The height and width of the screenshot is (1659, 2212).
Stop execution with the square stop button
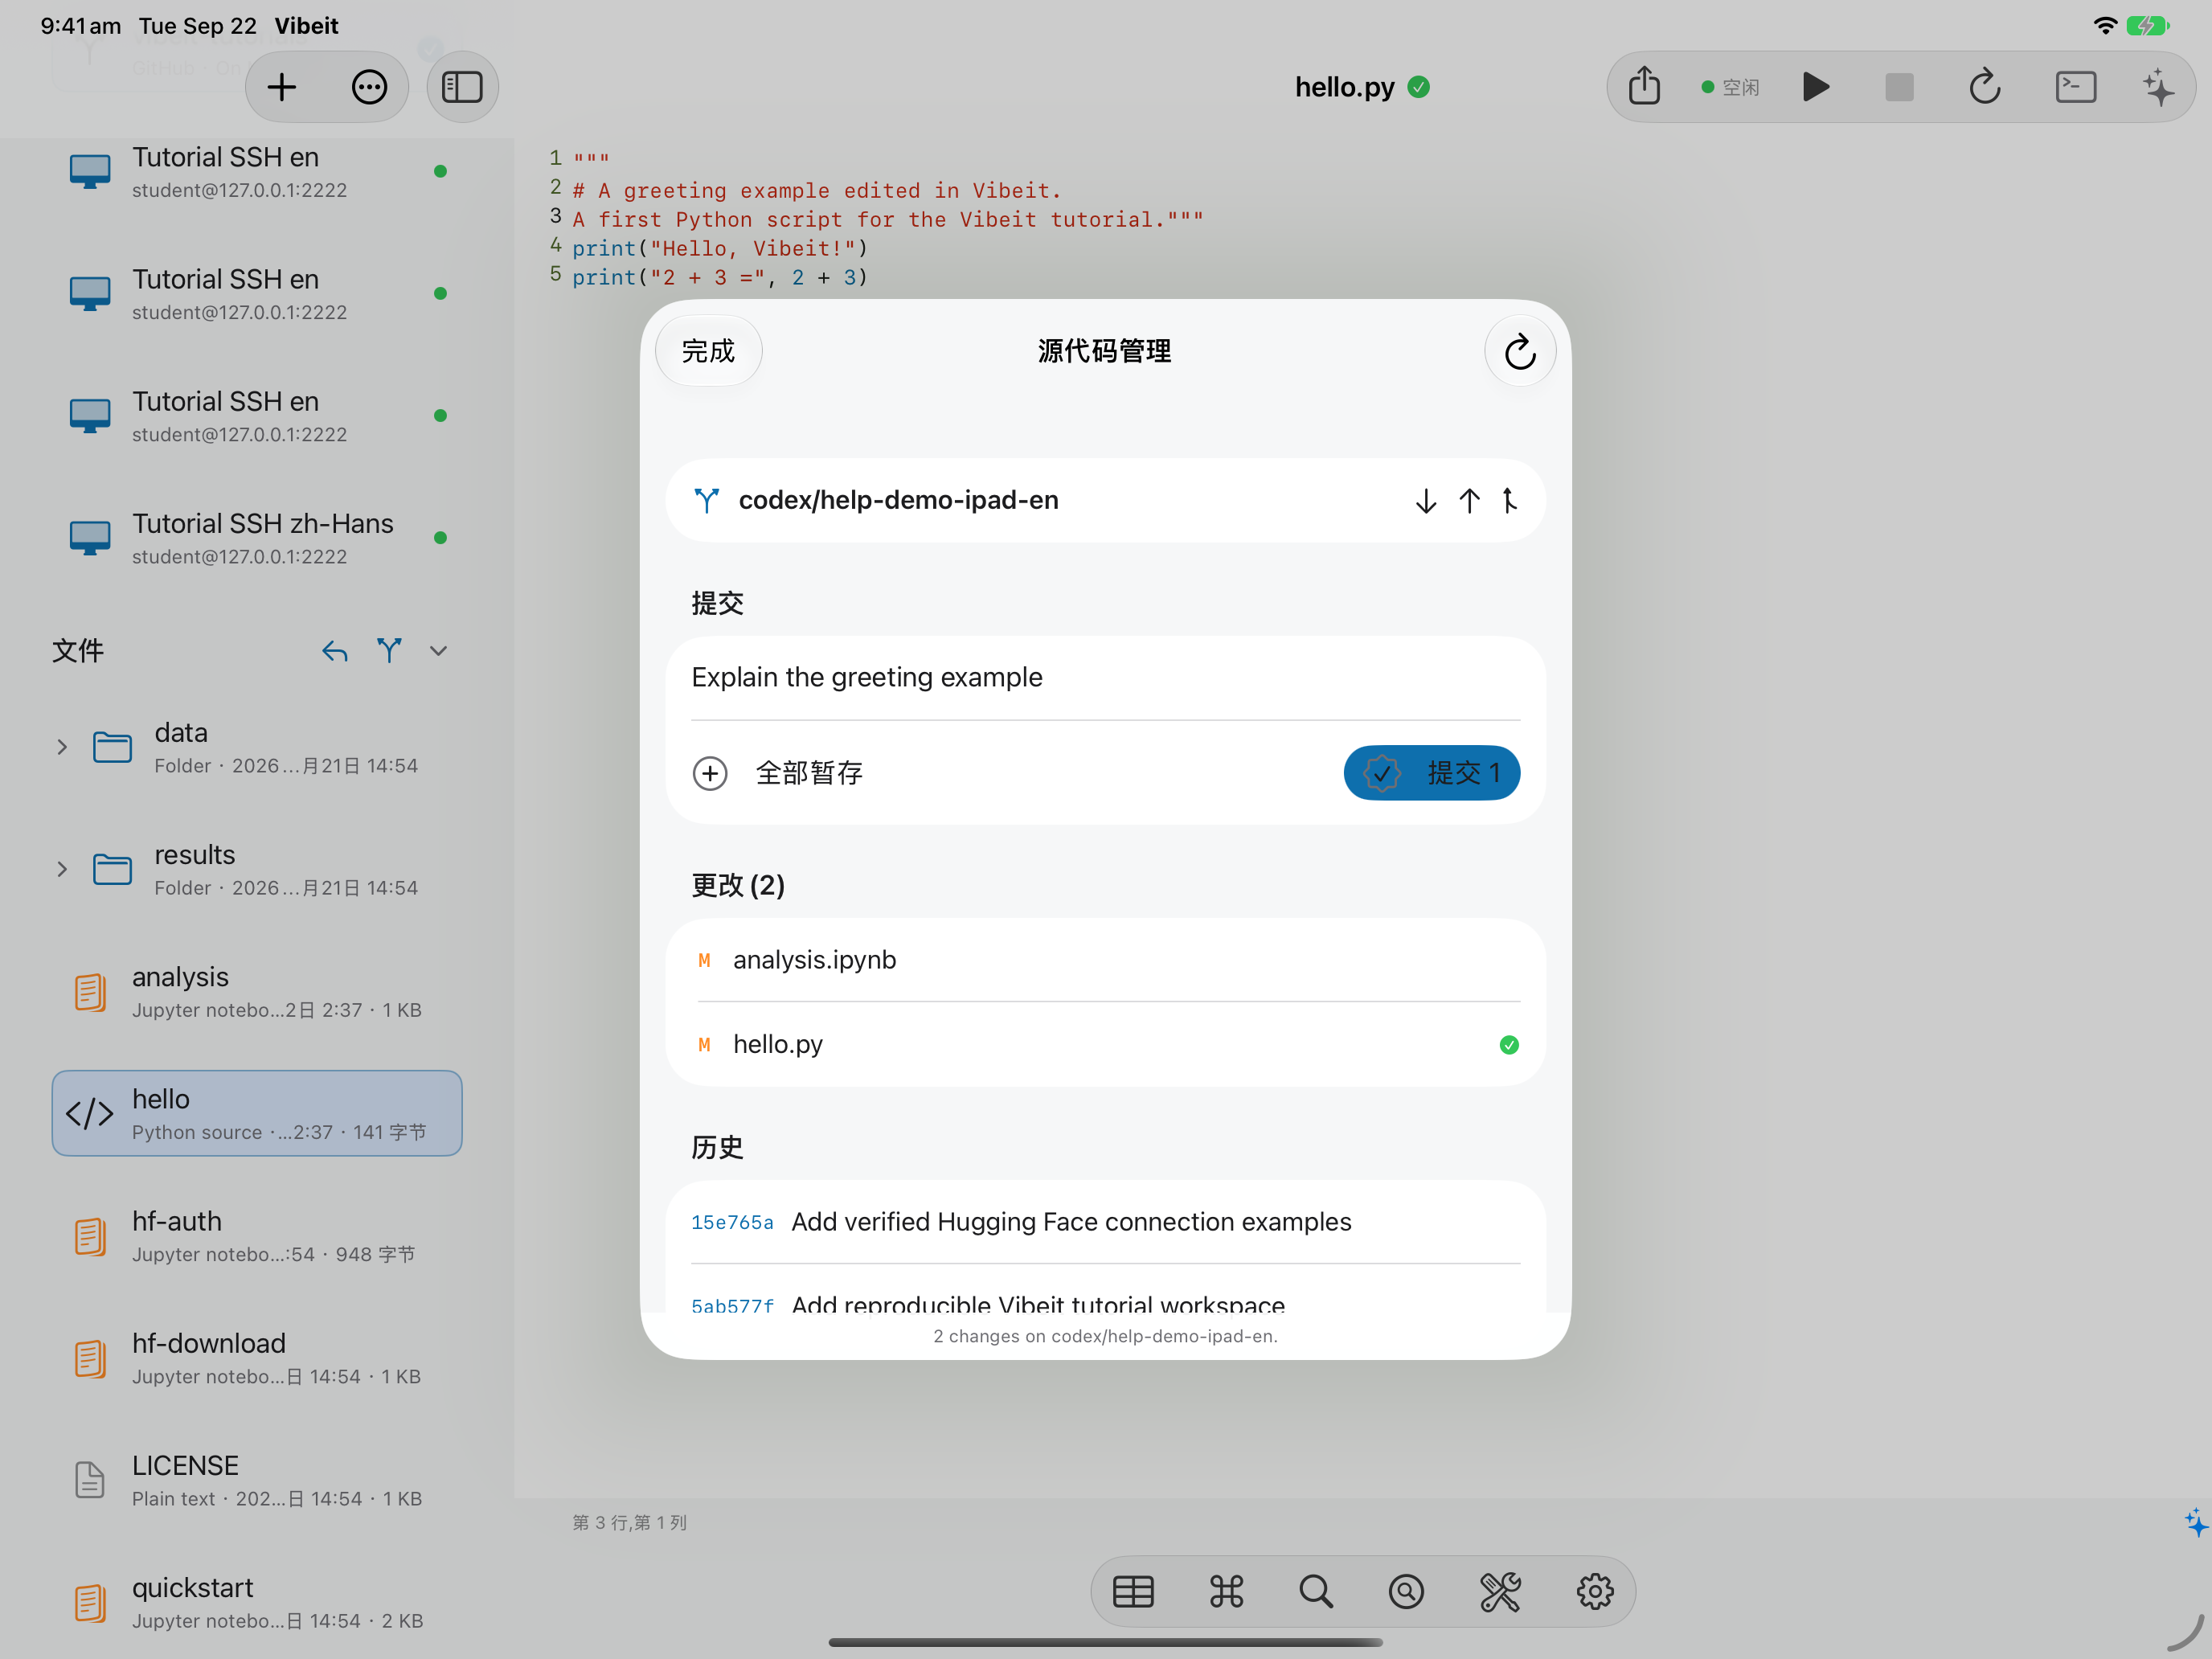(x=1899, y=87)
